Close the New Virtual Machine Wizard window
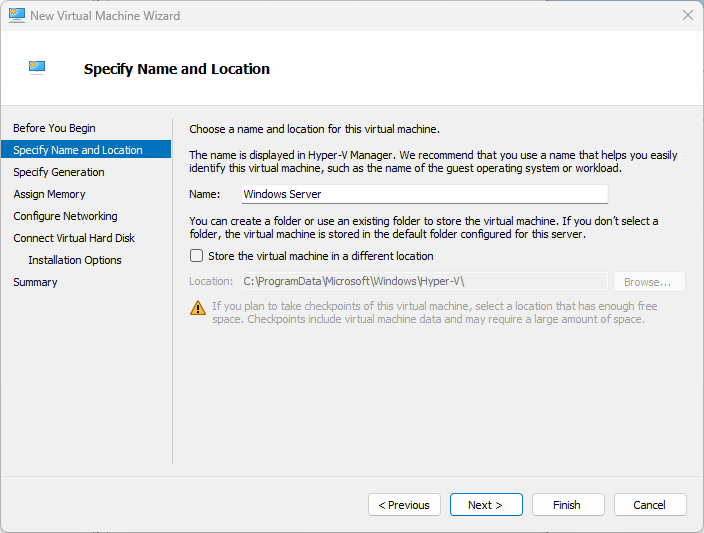 click(687, 16)
